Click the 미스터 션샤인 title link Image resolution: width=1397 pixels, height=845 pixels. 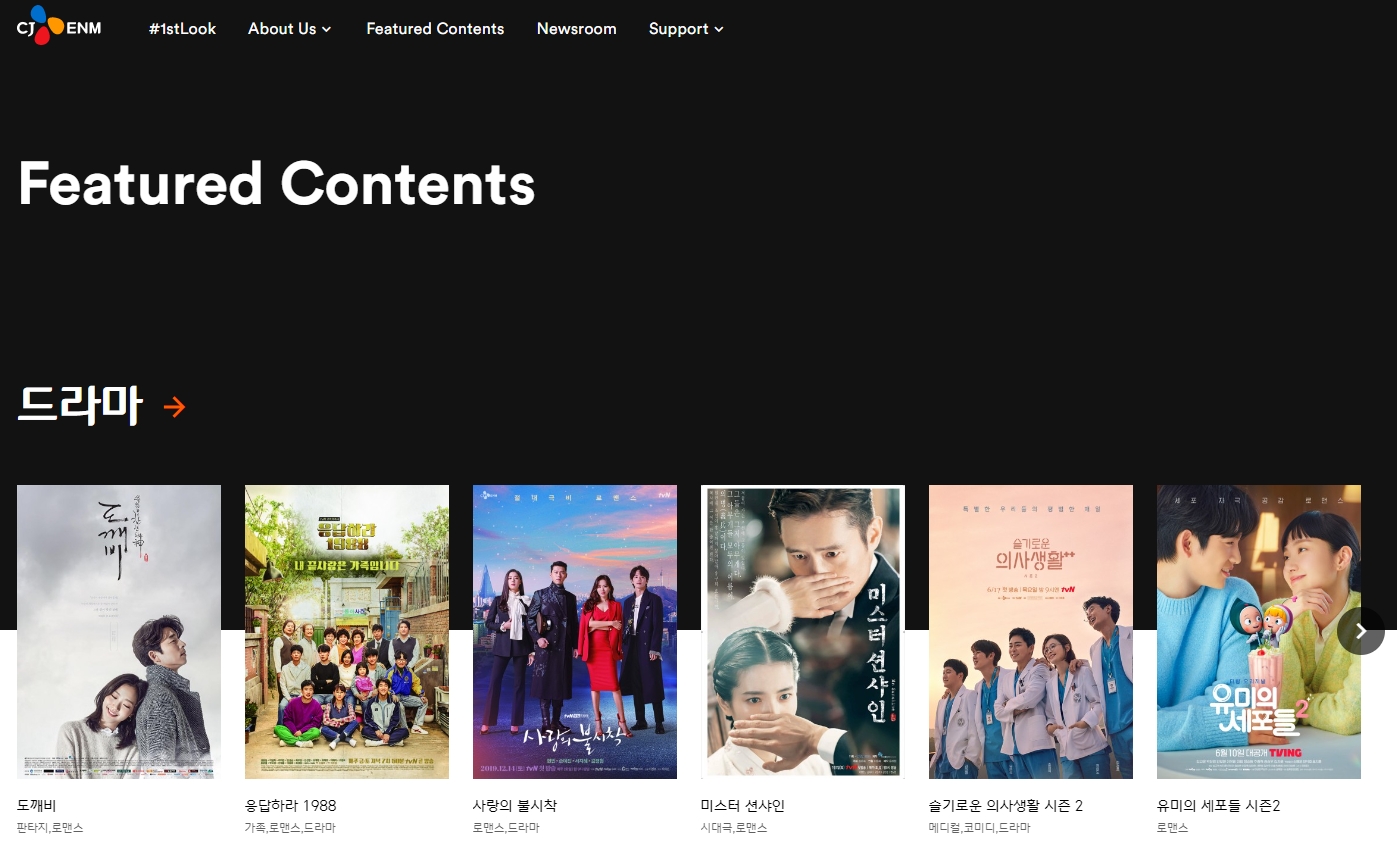point(743,806)
